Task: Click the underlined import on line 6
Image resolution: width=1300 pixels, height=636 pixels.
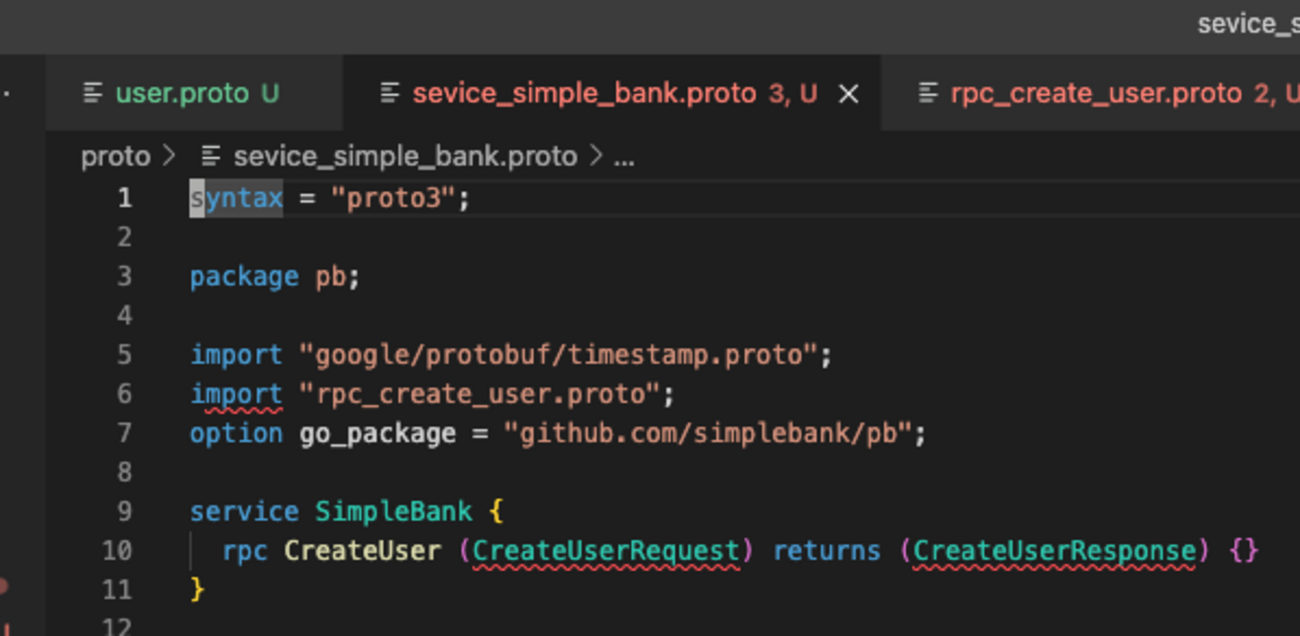Action: click(236, 394)
